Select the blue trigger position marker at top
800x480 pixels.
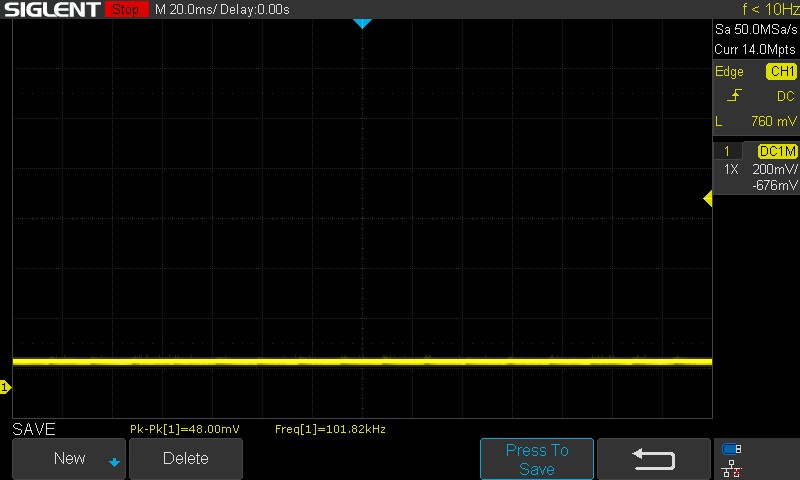(362, 23)
